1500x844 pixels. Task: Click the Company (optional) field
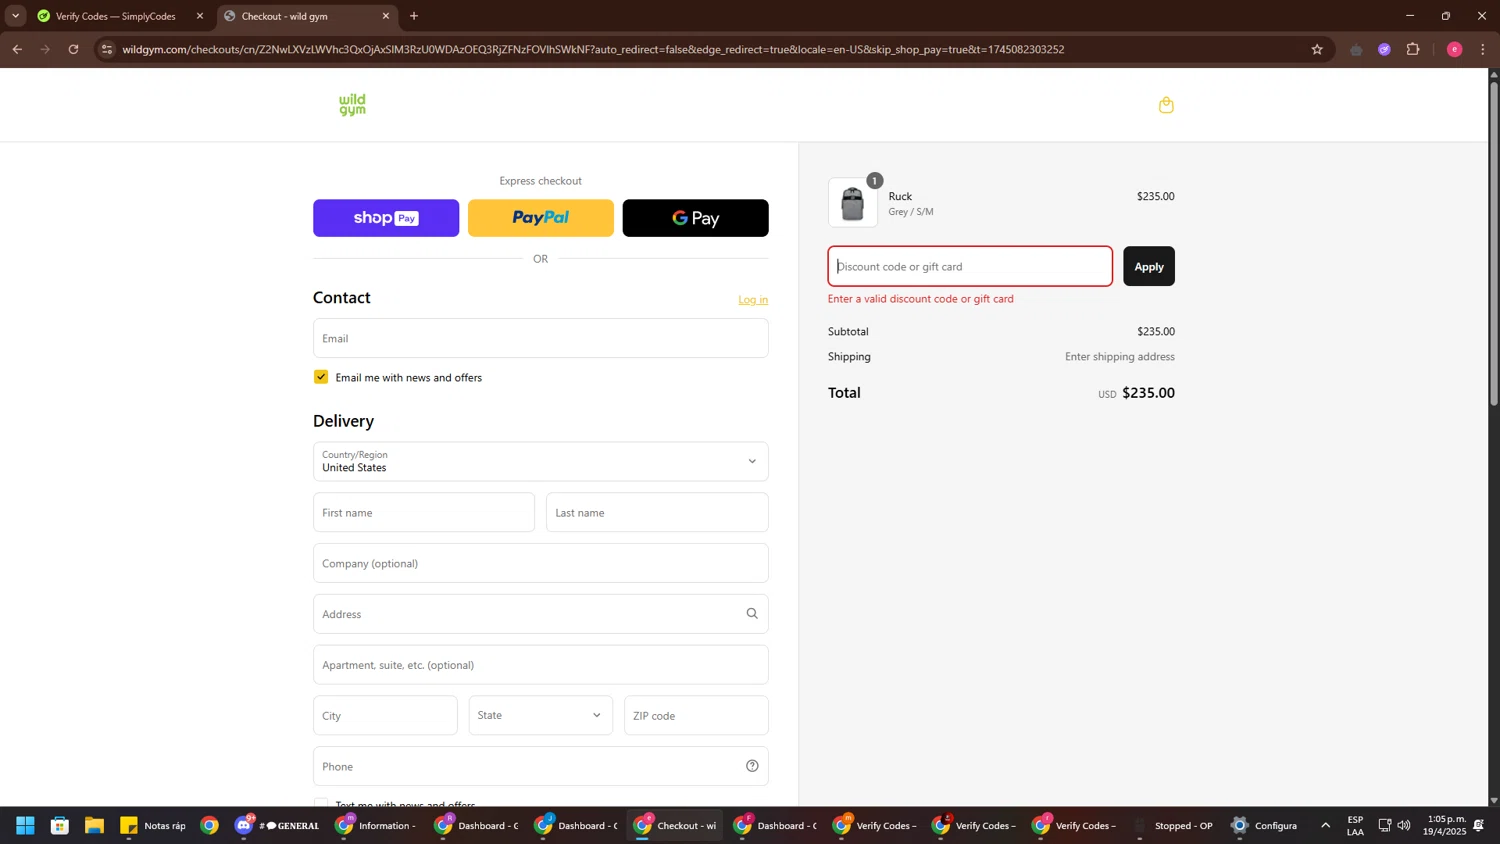(x=541, y=563)
